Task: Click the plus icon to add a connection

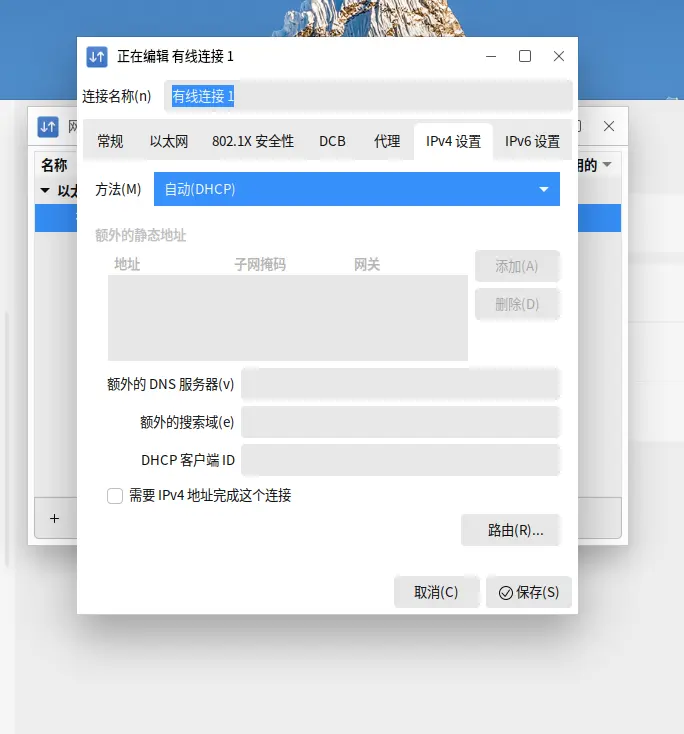Action: 54,518
